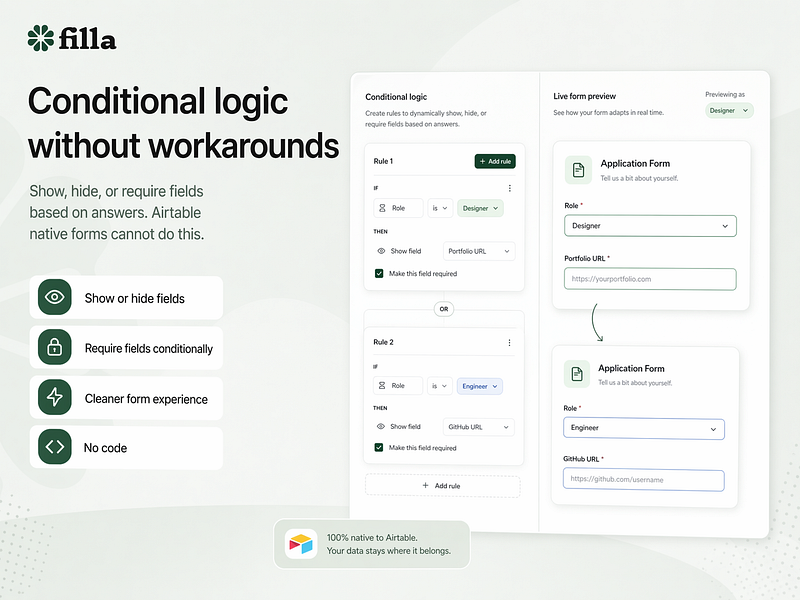
Task: Open the Role dropdown showing Engineer in preview
Action: pos(643,428)
